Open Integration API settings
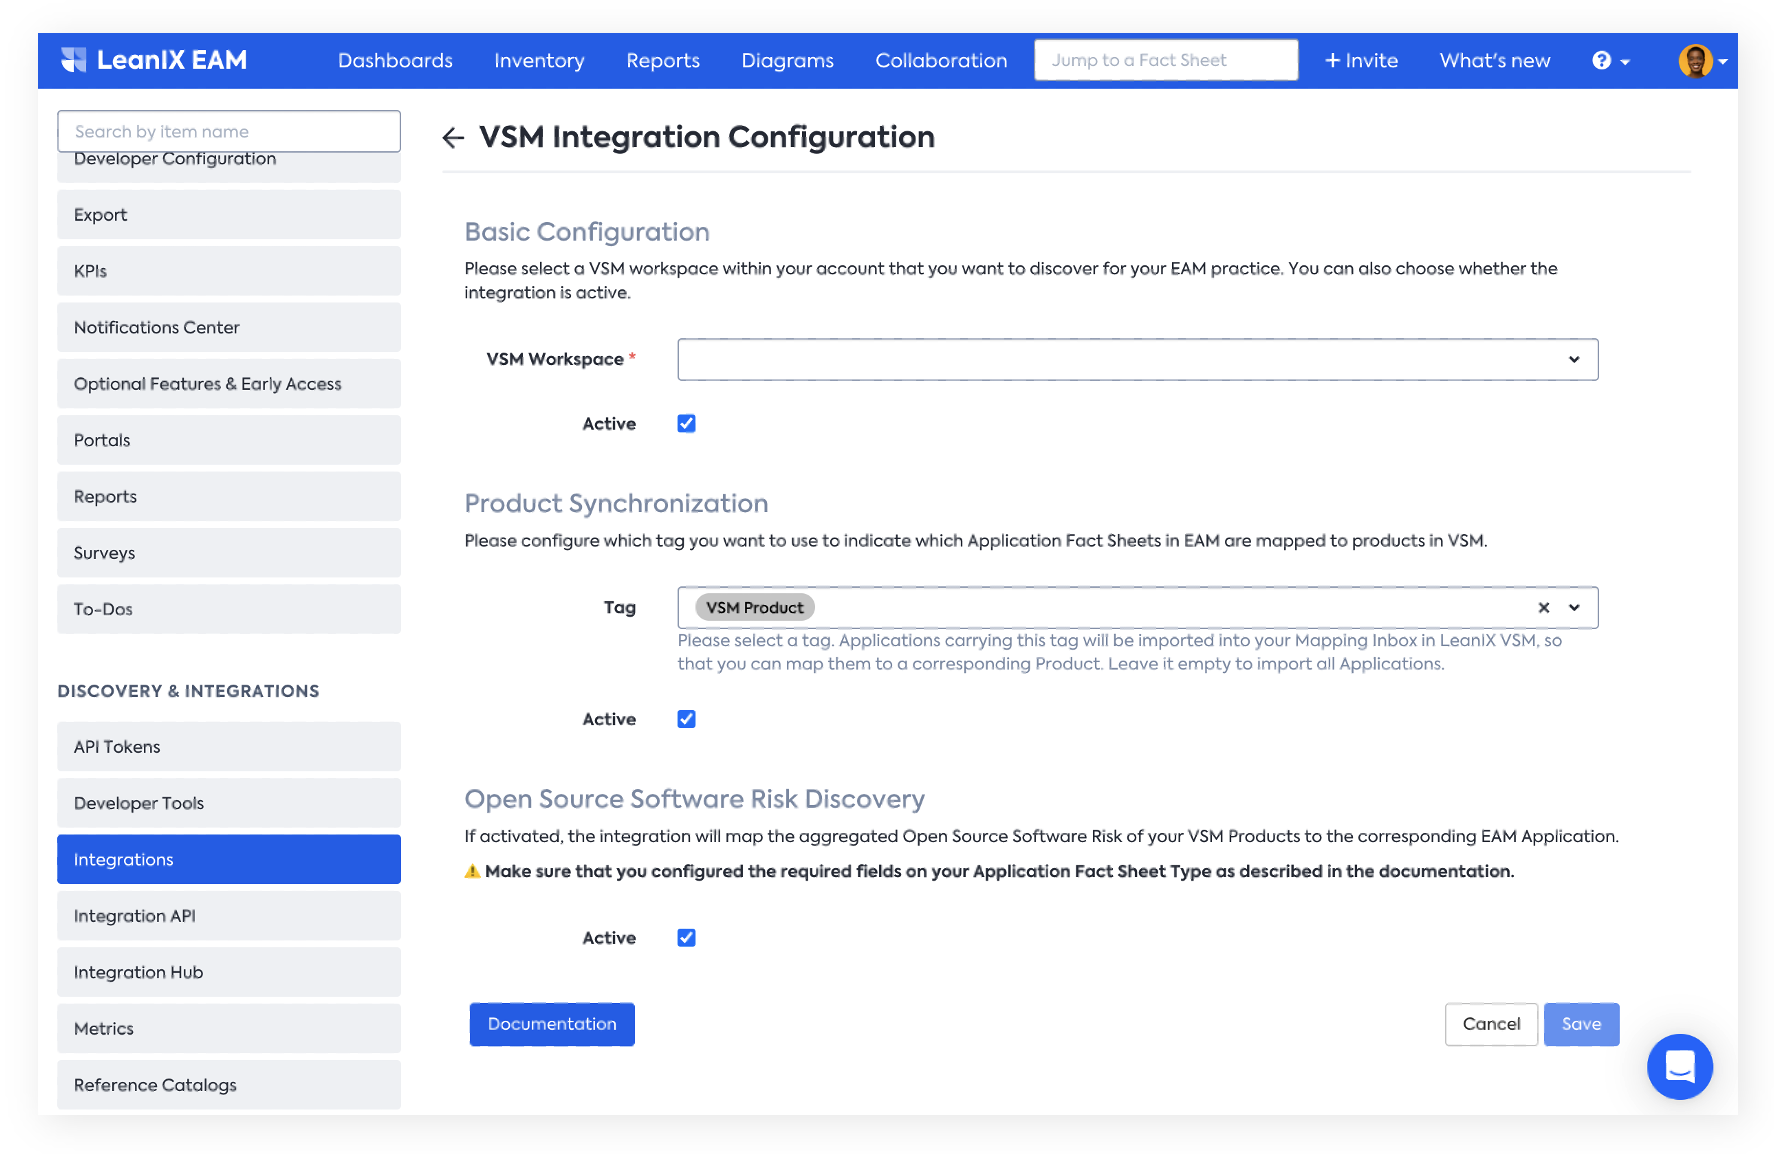 point(229,915)
